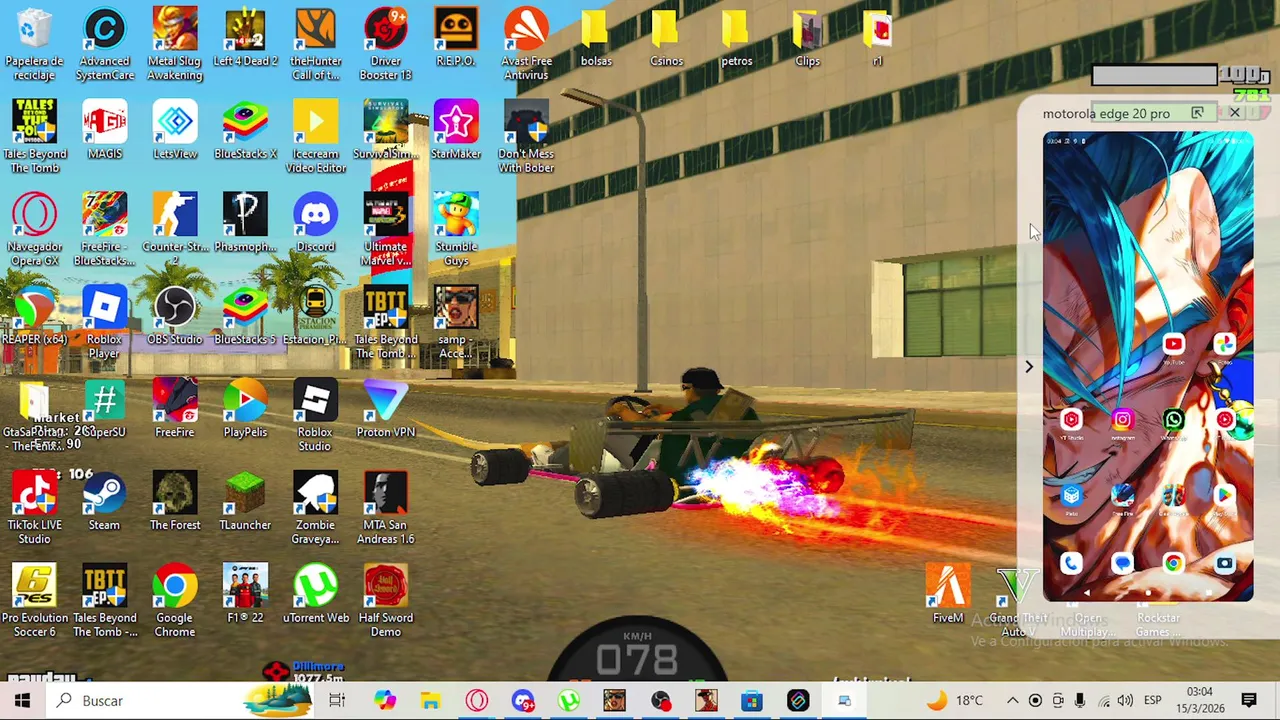Open the Discord desktop shortcut
Image resolution: width=1280 pixels, height=720 pixels.
click(x=315, y=223)
